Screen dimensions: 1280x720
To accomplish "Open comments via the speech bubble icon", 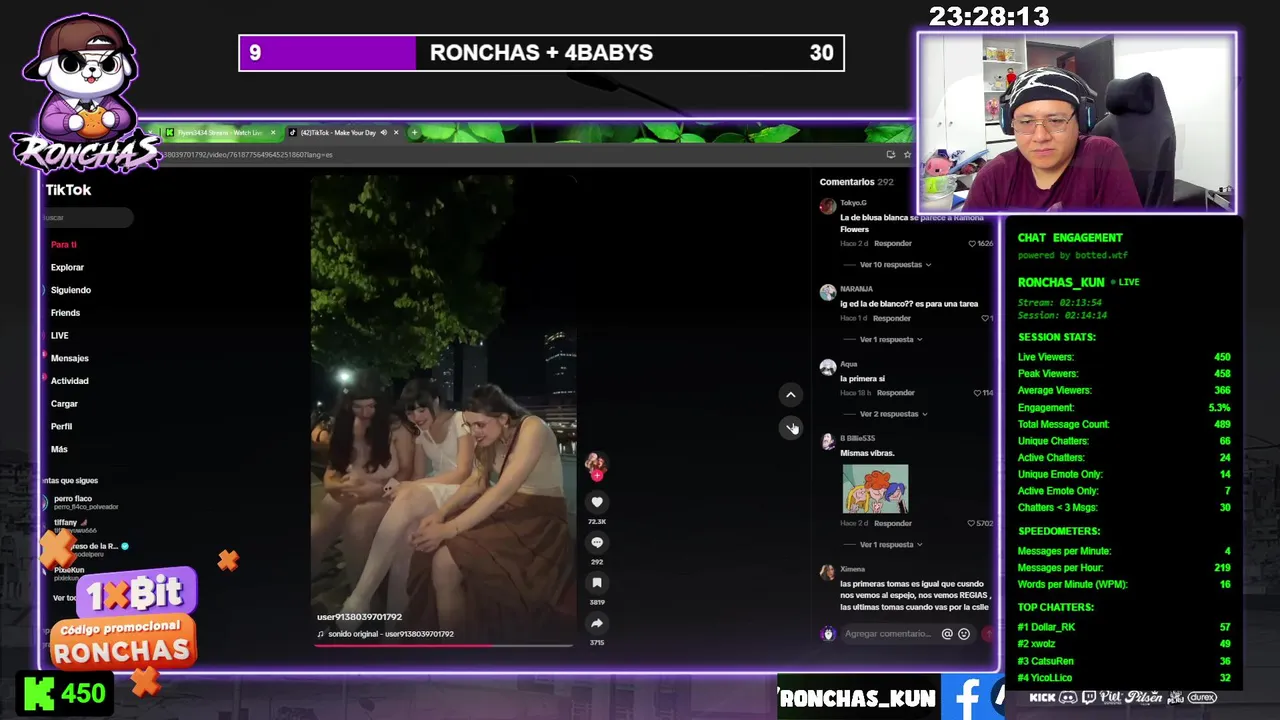I will pos(597,542).
